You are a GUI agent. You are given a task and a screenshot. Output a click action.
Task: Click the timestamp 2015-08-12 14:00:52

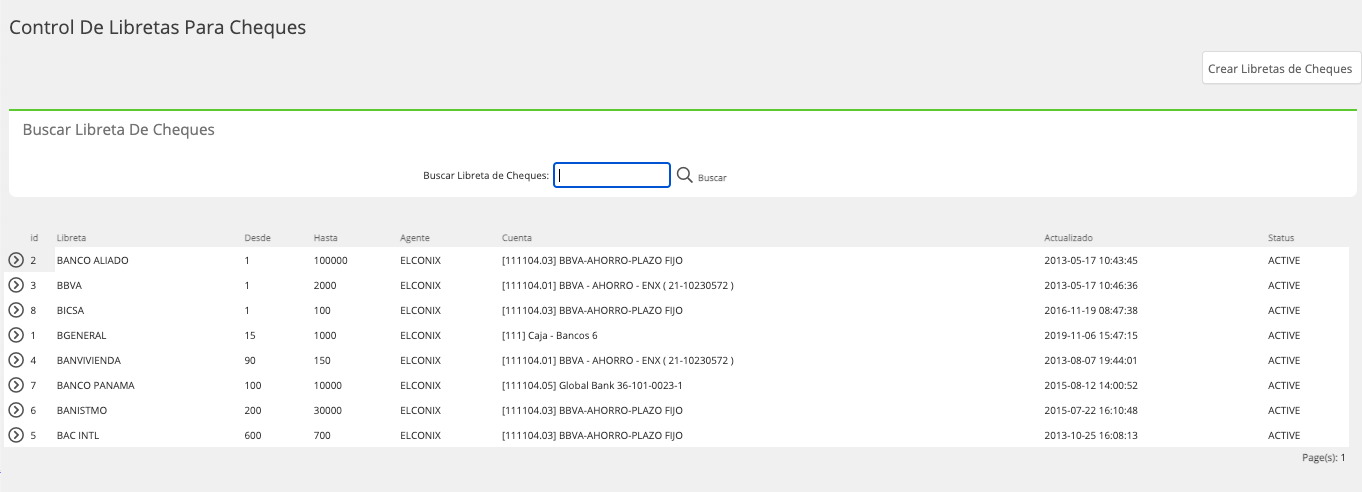[x=1091, y=385]
